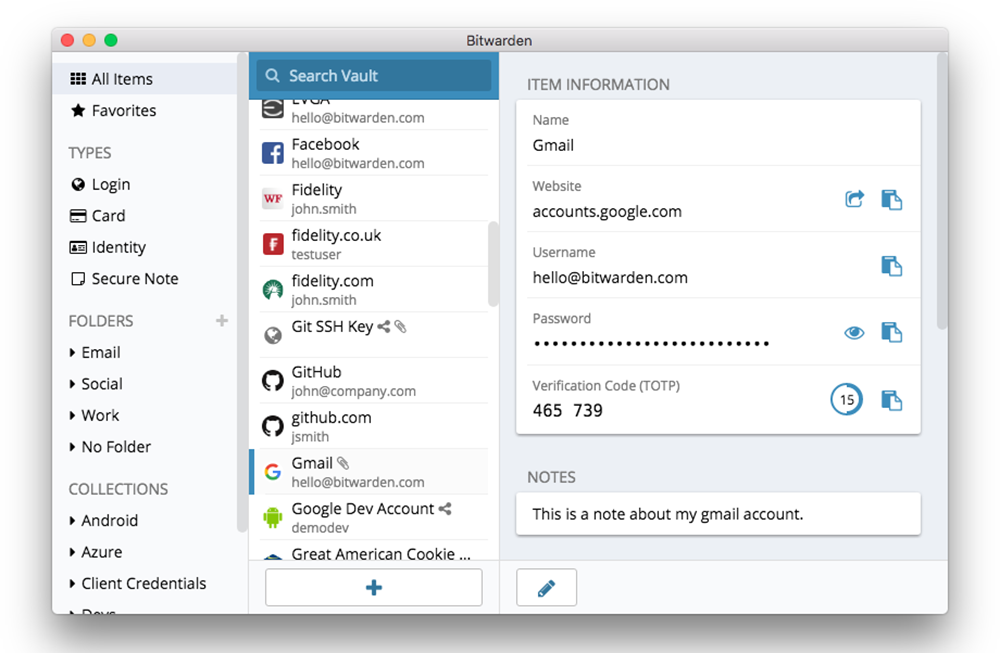
Task: Select All Items in sidebar
Action: tap(145, 78)
